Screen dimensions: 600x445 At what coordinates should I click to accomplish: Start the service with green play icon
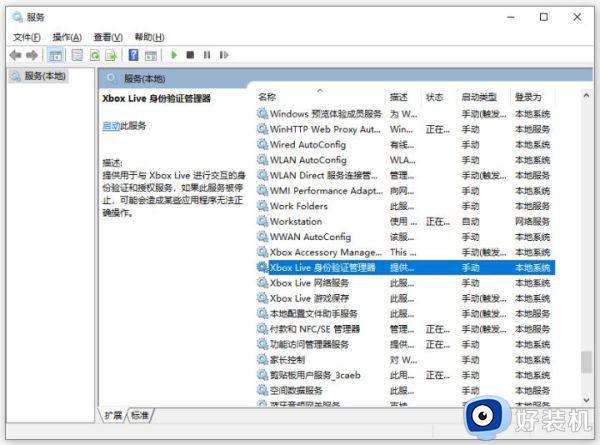coord(174,55)
